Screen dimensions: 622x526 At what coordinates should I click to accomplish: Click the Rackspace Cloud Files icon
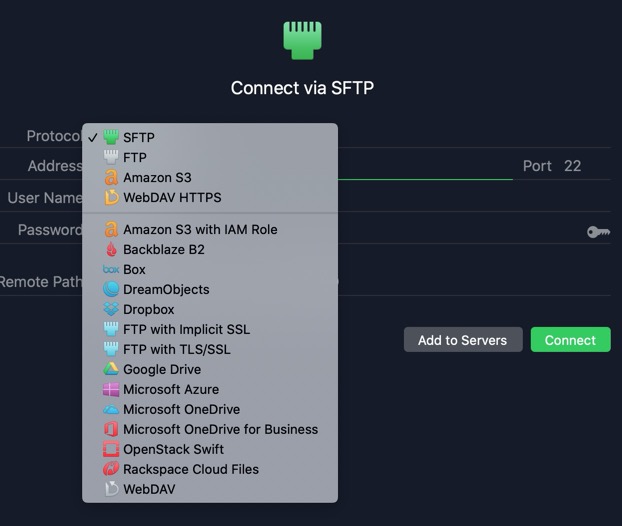[x=111, y=469]
